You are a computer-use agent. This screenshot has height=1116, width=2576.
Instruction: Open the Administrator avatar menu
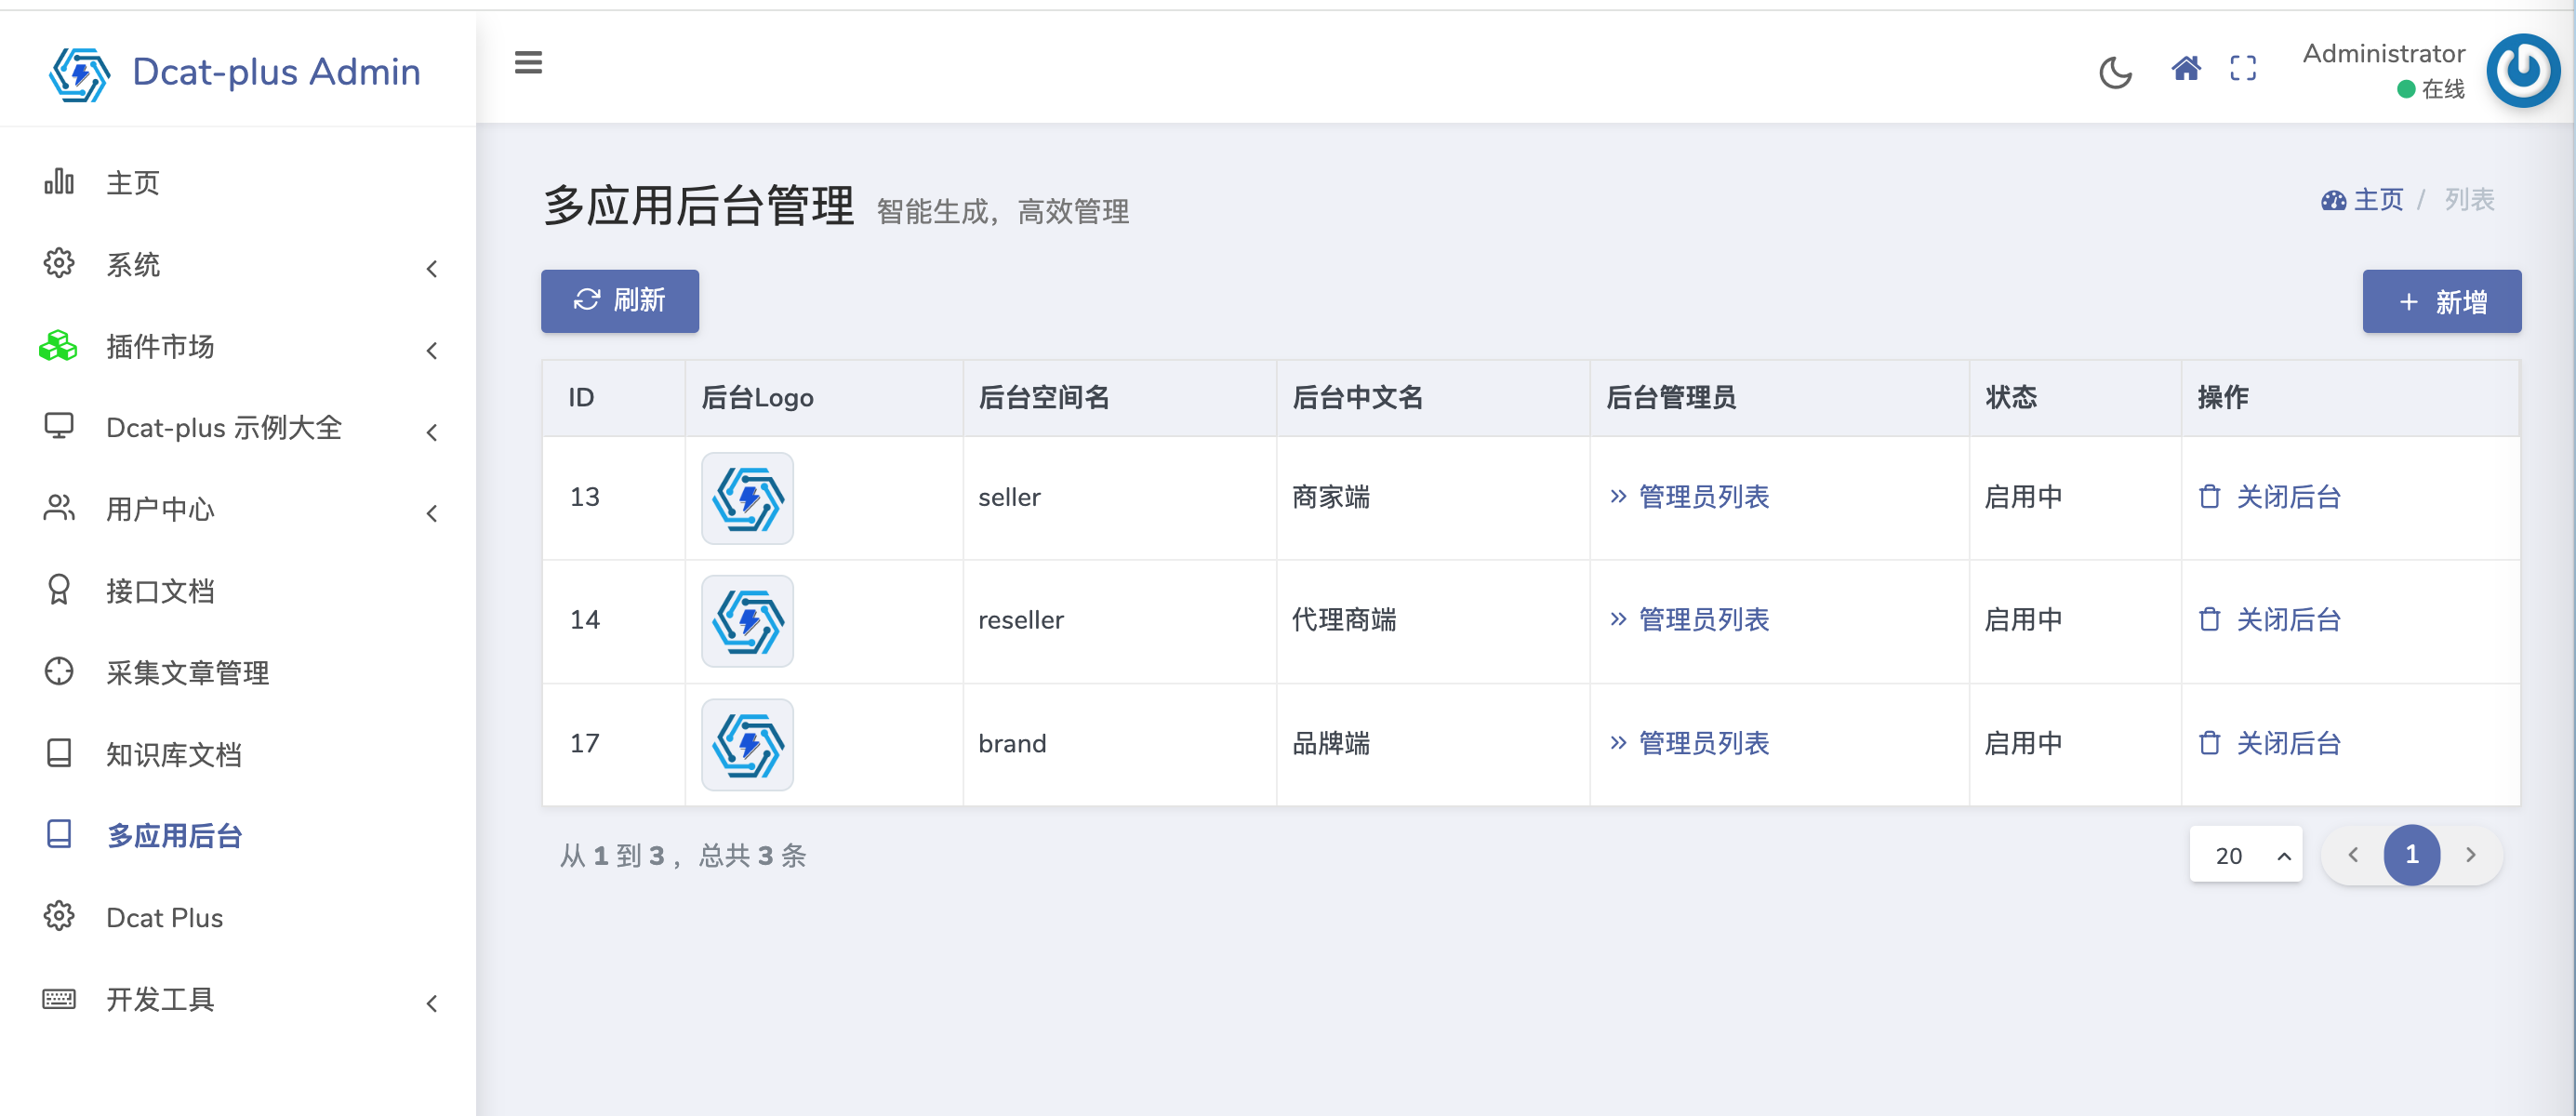tap(2522, 70)
